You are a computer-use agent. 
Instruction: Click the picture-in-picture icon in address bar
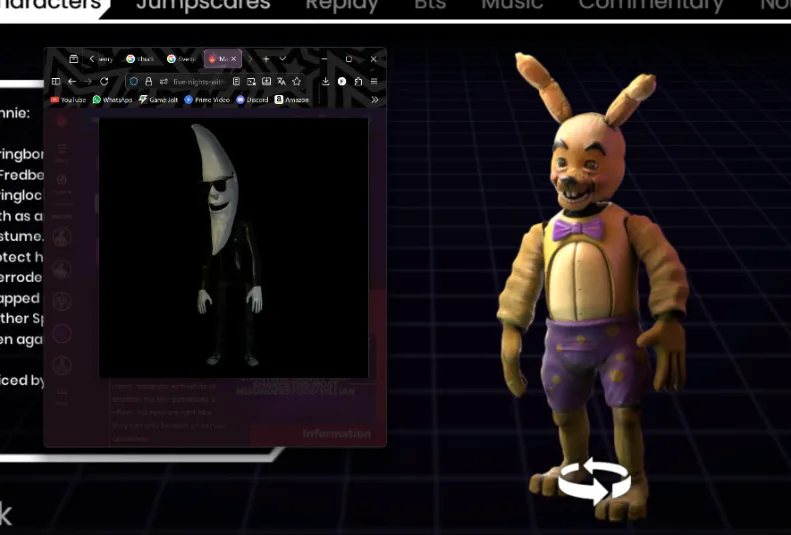pyautogui.click(x=251, y=81)
